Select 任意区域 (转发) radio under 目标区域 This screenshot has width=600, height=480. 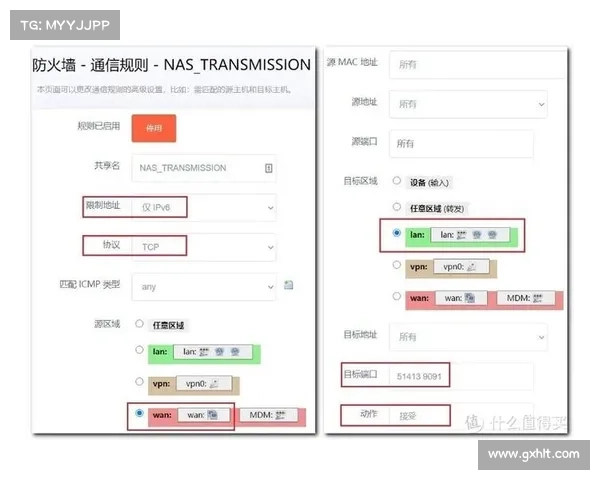(397, 207)
